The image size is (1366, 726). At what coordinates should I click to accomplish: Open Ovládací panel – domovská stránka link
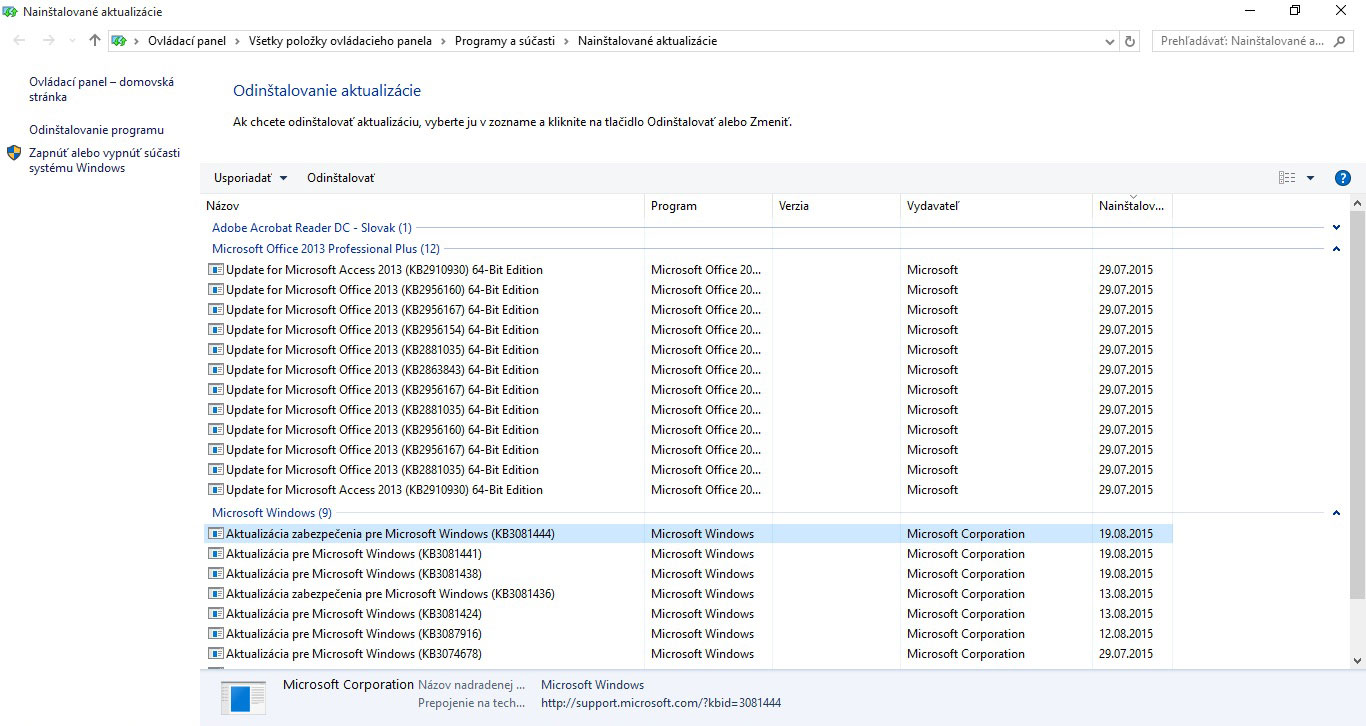coord(101,90)
